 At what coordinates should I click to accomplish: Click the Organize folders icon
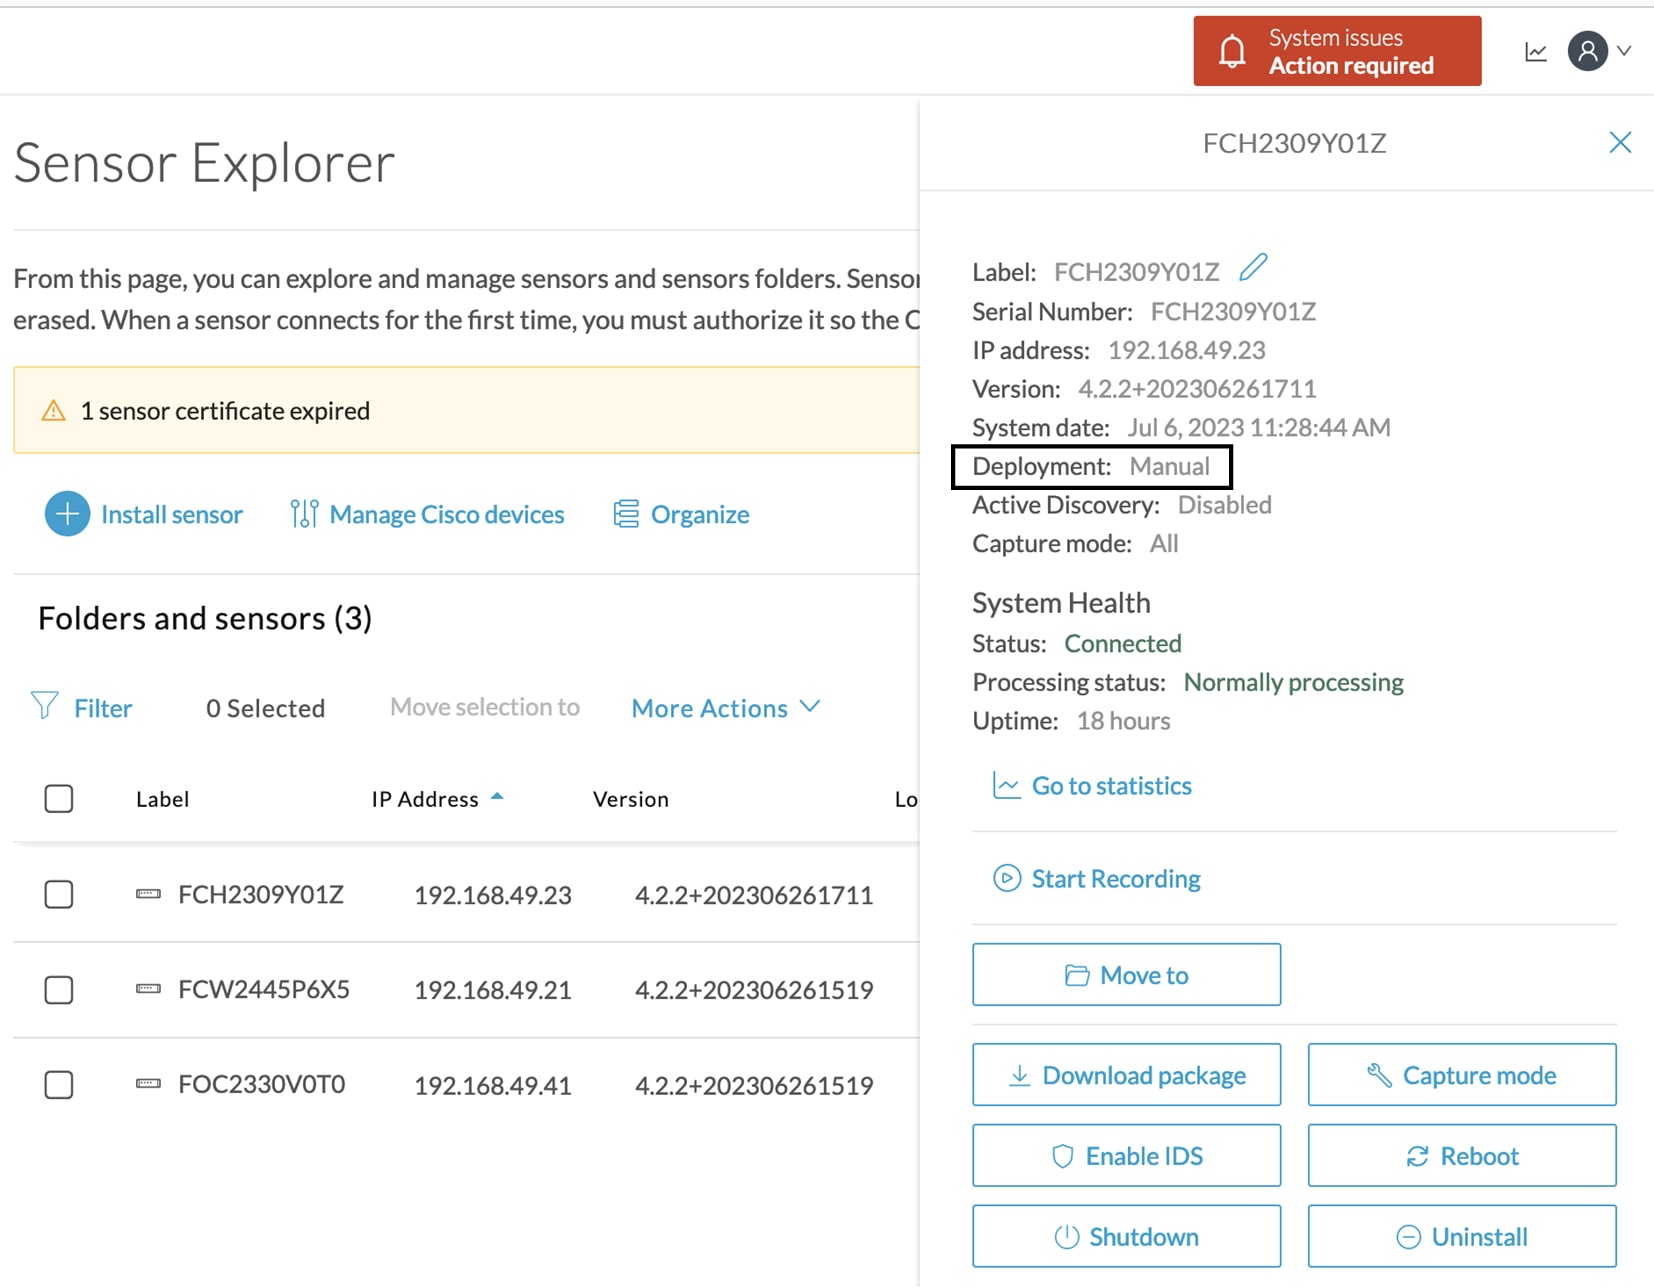pos(626,514)
